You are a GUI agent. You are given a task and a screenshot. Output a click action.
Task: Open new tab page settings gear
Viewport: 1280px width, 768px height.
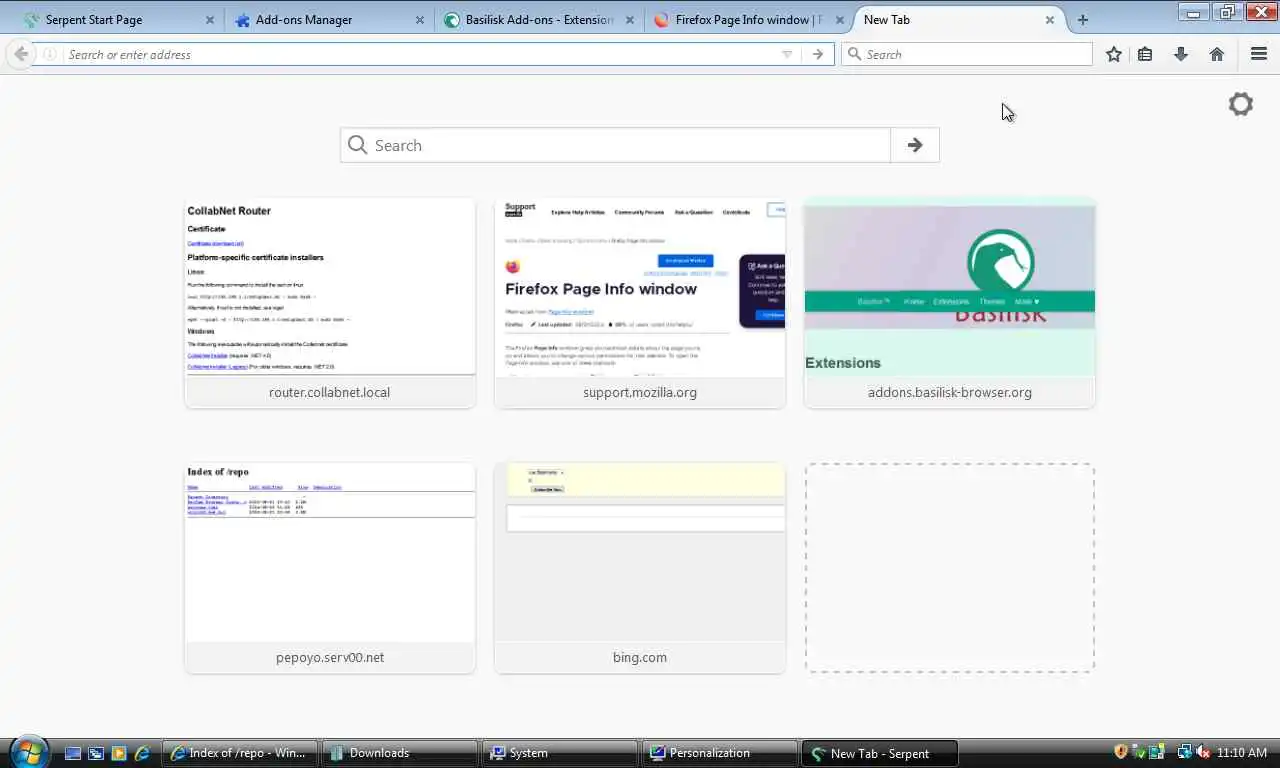pos(1241,104)
